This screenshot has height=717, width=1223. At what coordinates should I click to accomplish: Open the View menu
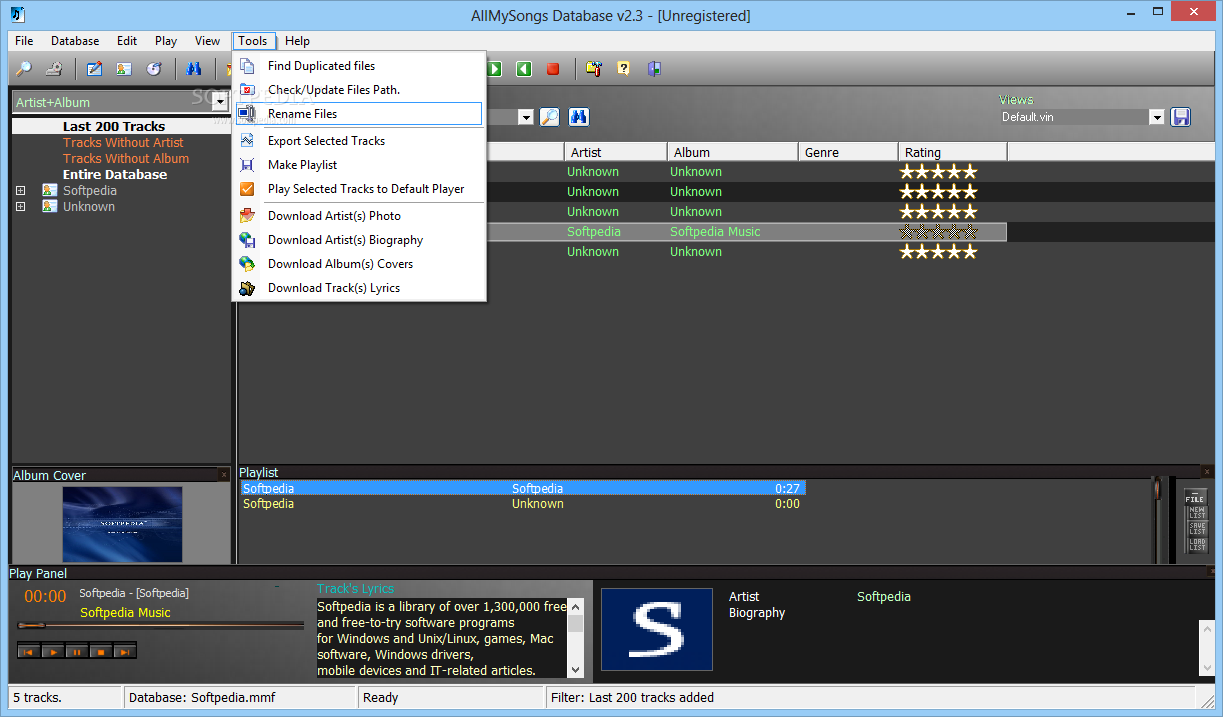[x=207, y=41]
